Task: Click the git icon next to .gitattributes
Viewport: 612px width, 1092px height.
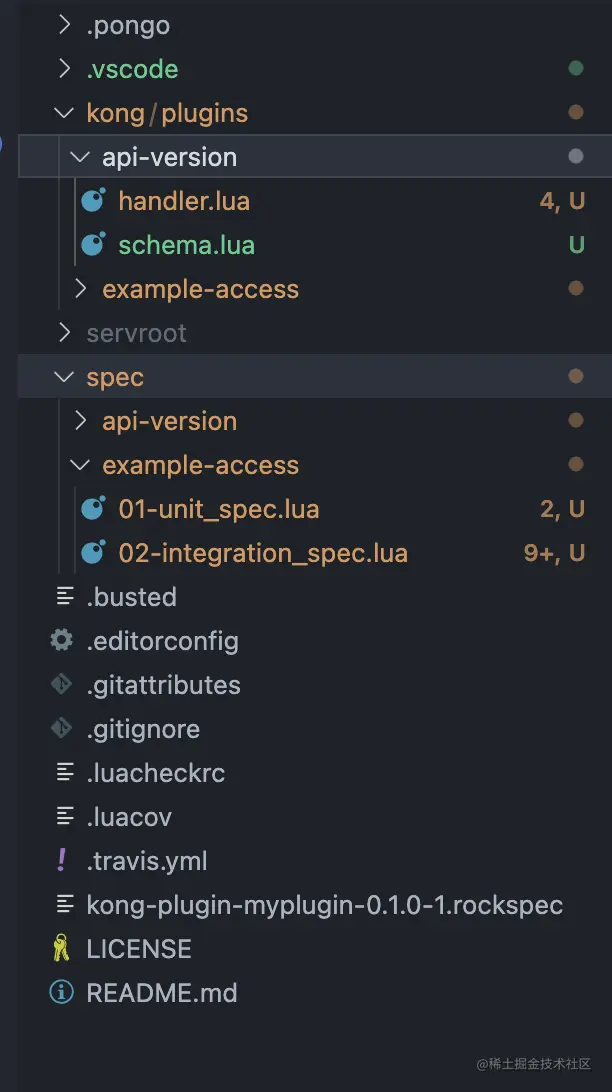Action: point(62,685)
